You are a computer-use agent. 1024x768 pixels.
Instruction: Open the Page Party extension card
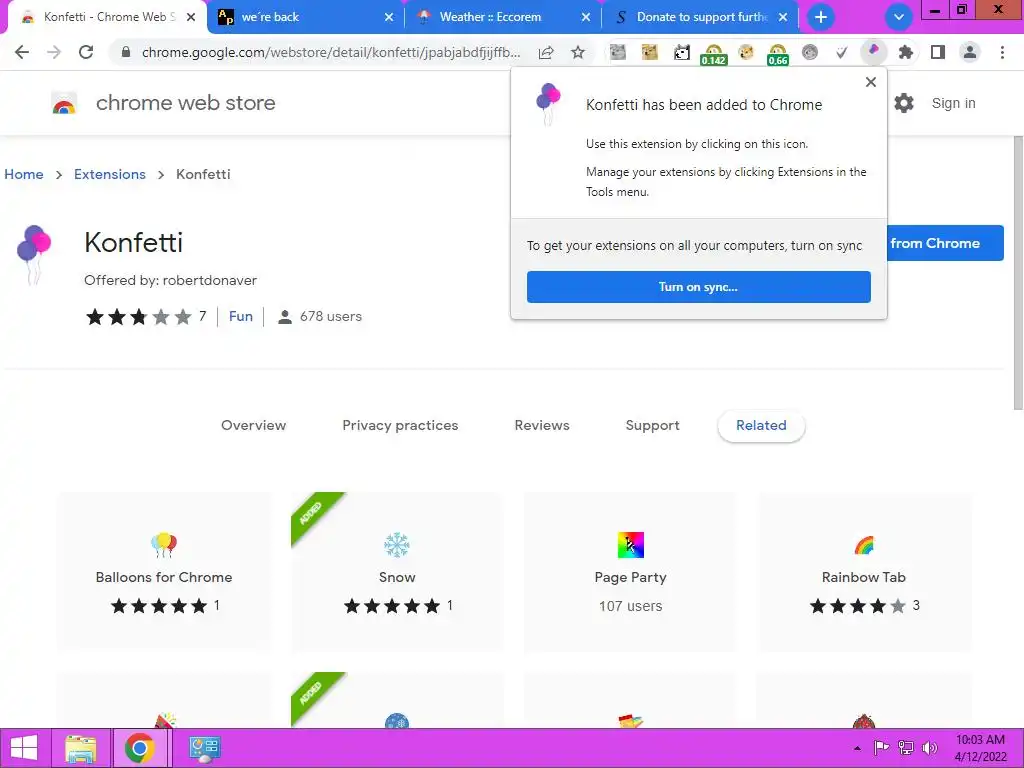(x=630, y=571)
